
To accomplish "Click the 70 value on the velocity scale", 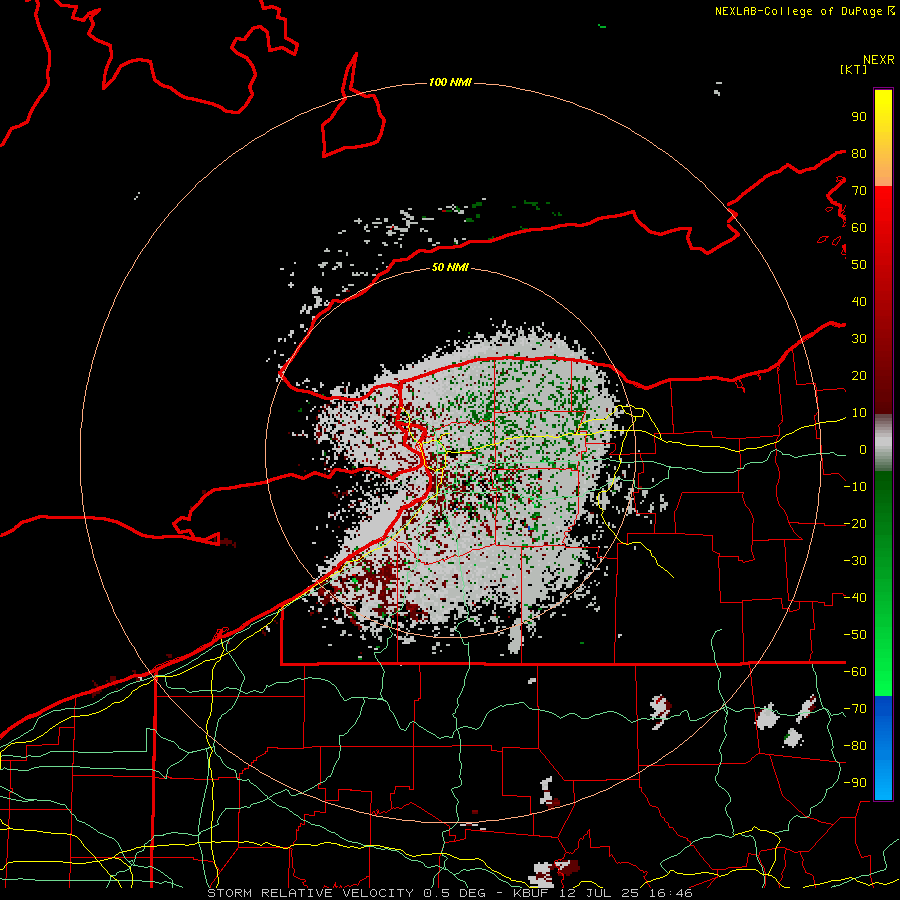I will 859,191.
